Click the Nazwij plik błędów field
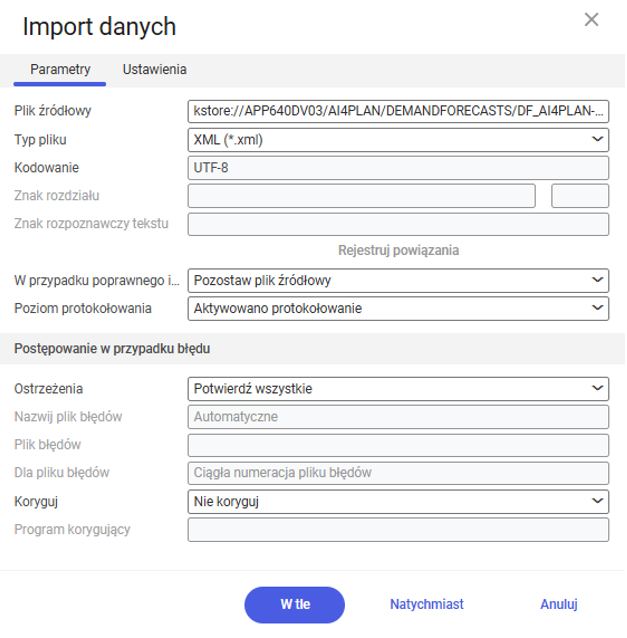The height and width of the screenshot is (638, 627). (398, 417)
